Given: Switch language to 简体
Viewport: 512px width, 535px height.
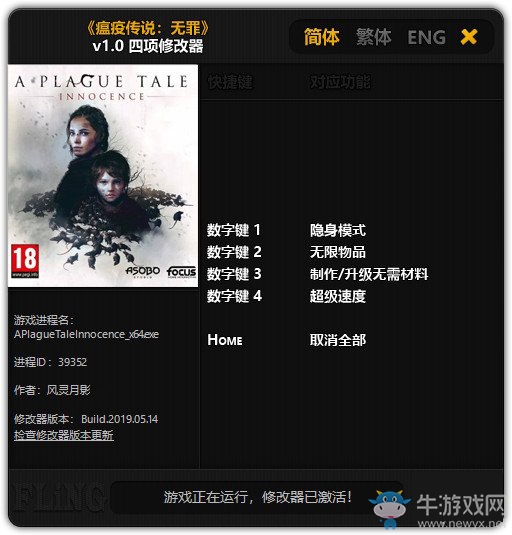Looking at the screenshot, I should point(321,37).
